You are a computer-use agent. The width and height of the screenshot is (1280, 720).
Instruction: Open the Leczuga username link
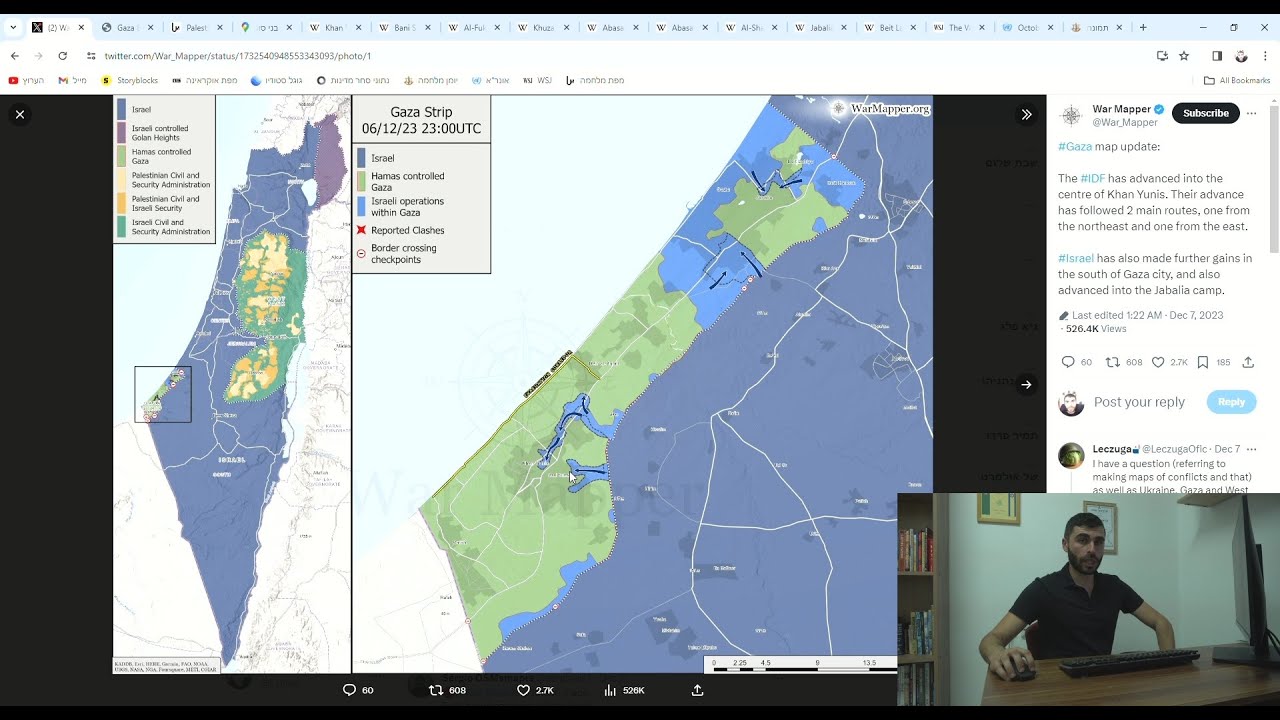point(1112,449)
